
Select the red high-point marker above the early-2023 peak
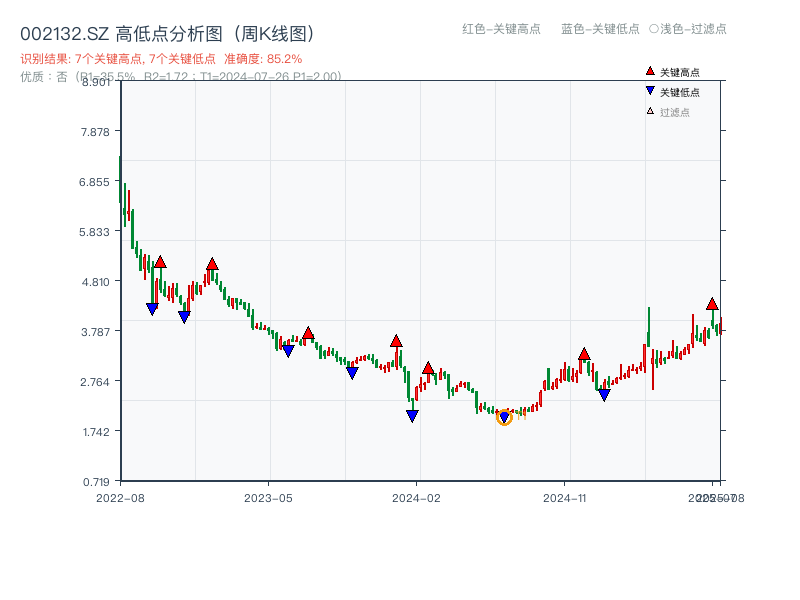[x=213, y=262]
